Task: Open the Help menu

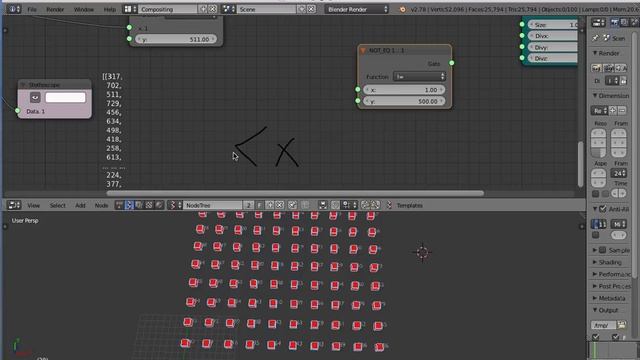Action: (109, 9)
